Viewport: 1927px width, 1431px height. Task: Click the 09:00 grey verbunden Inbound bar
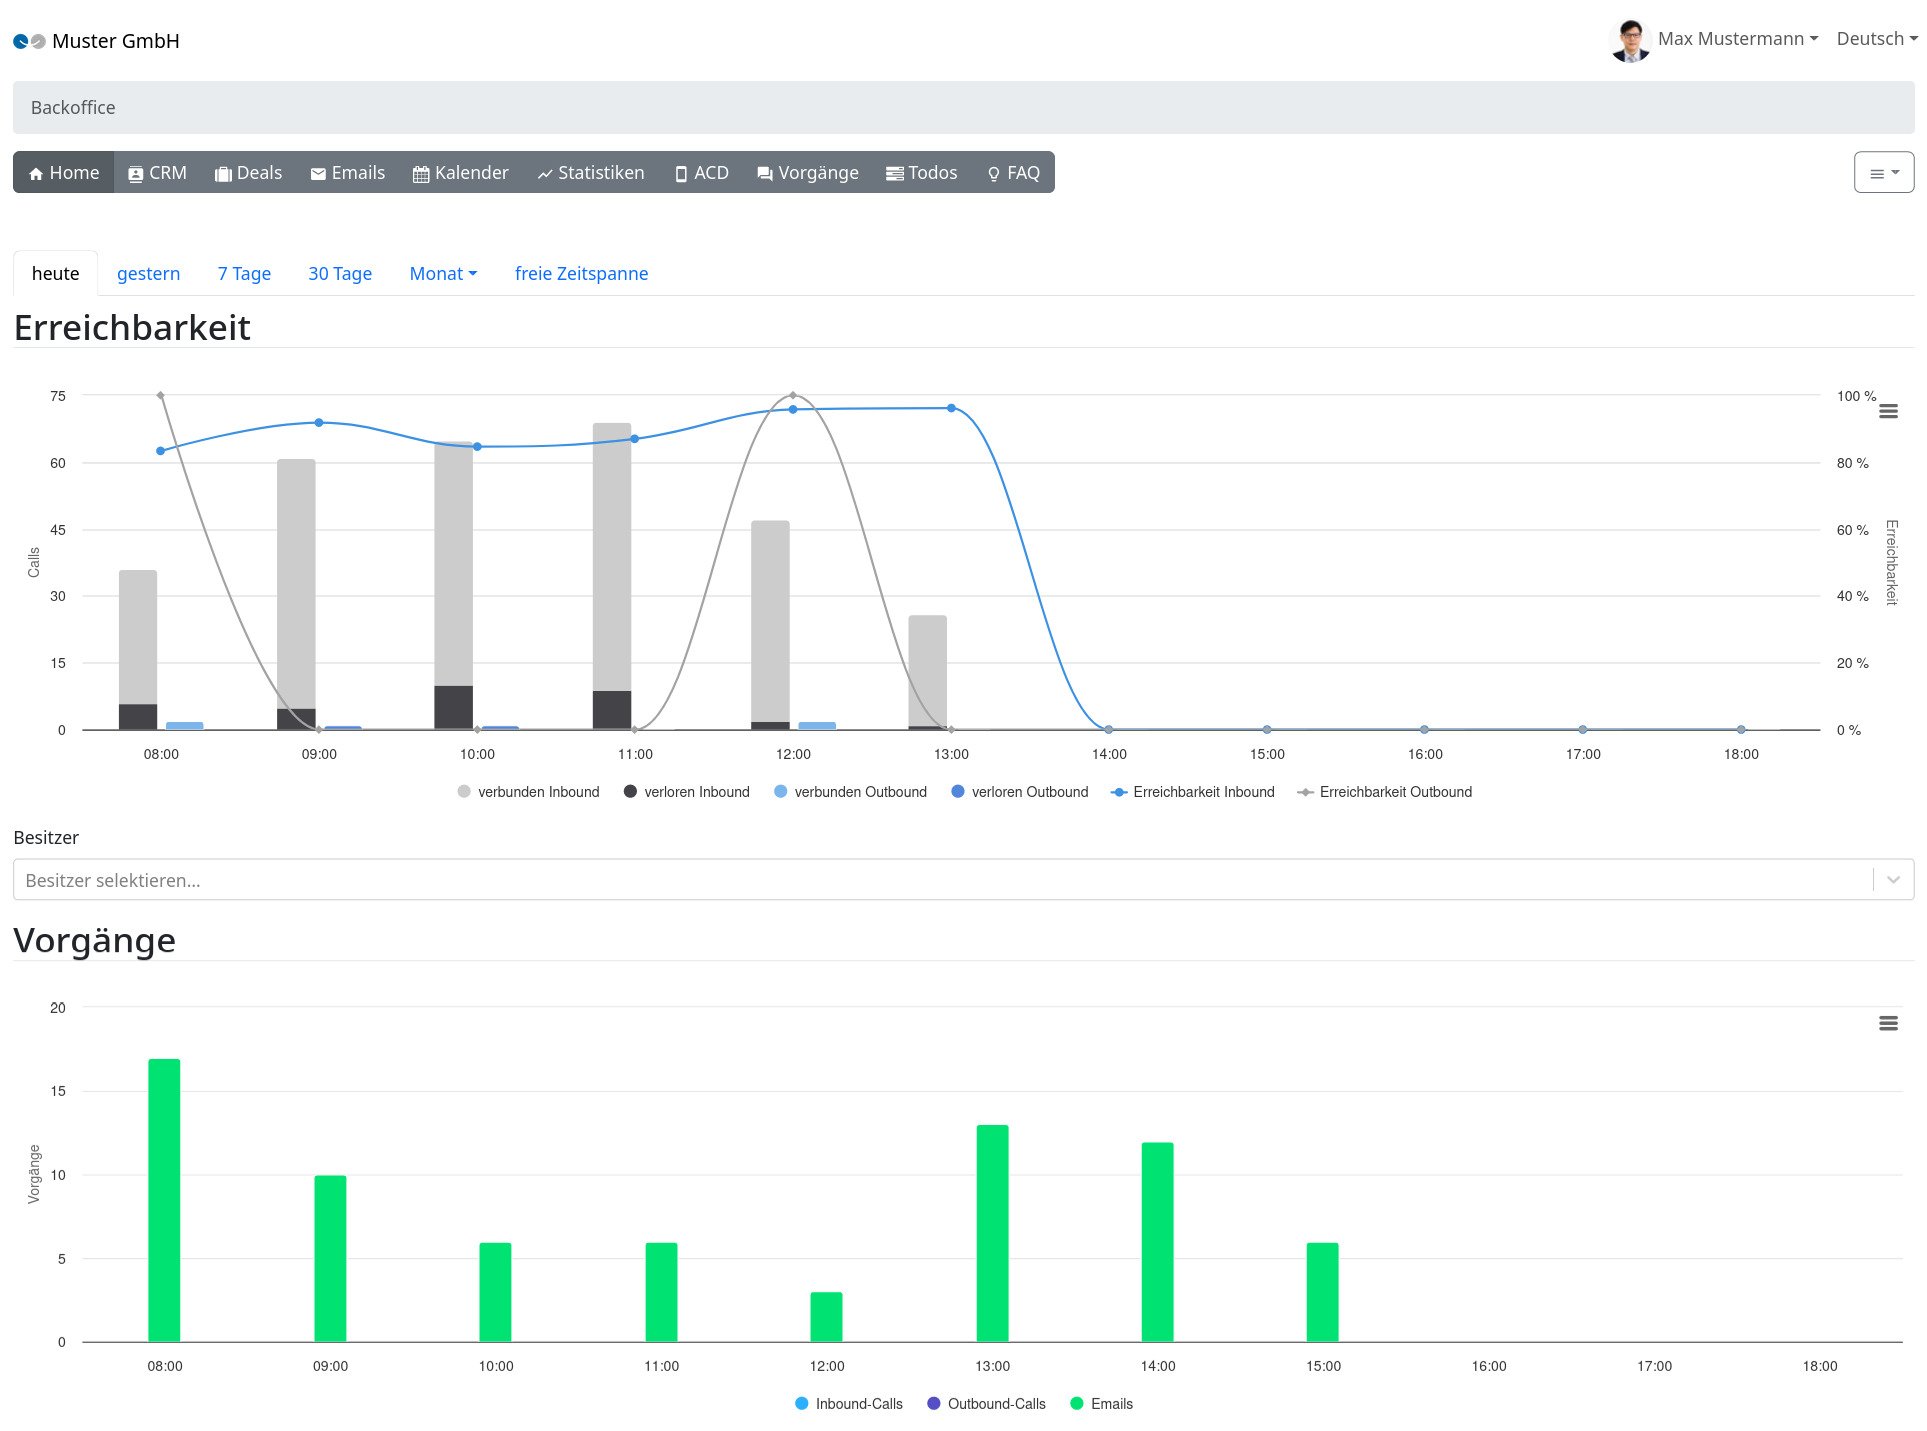[296, 584]
